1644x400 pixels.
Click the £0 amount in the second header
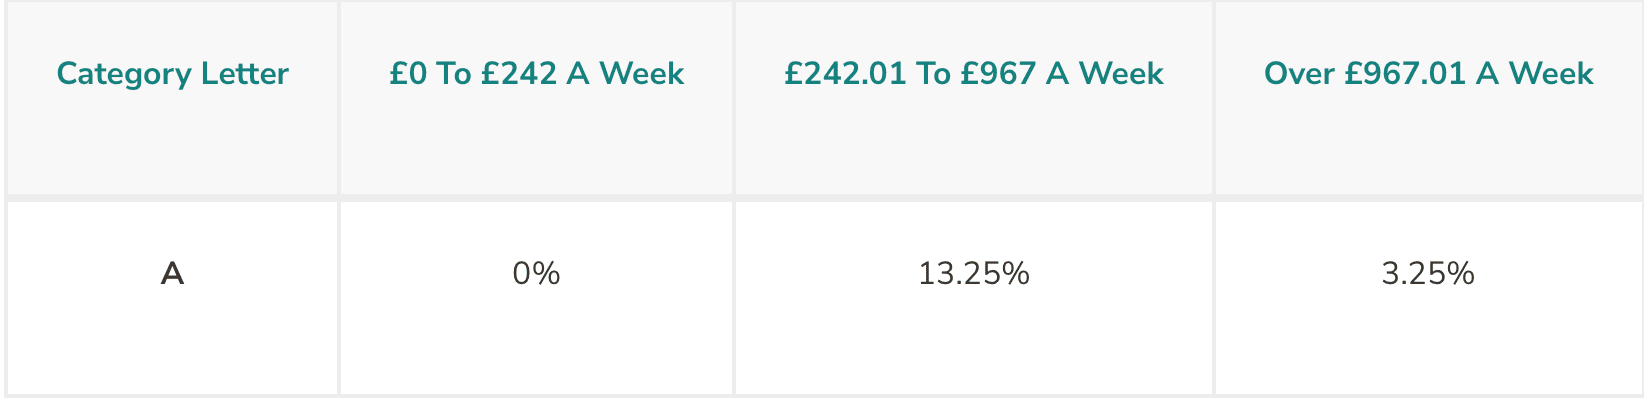tap(407, 74)
